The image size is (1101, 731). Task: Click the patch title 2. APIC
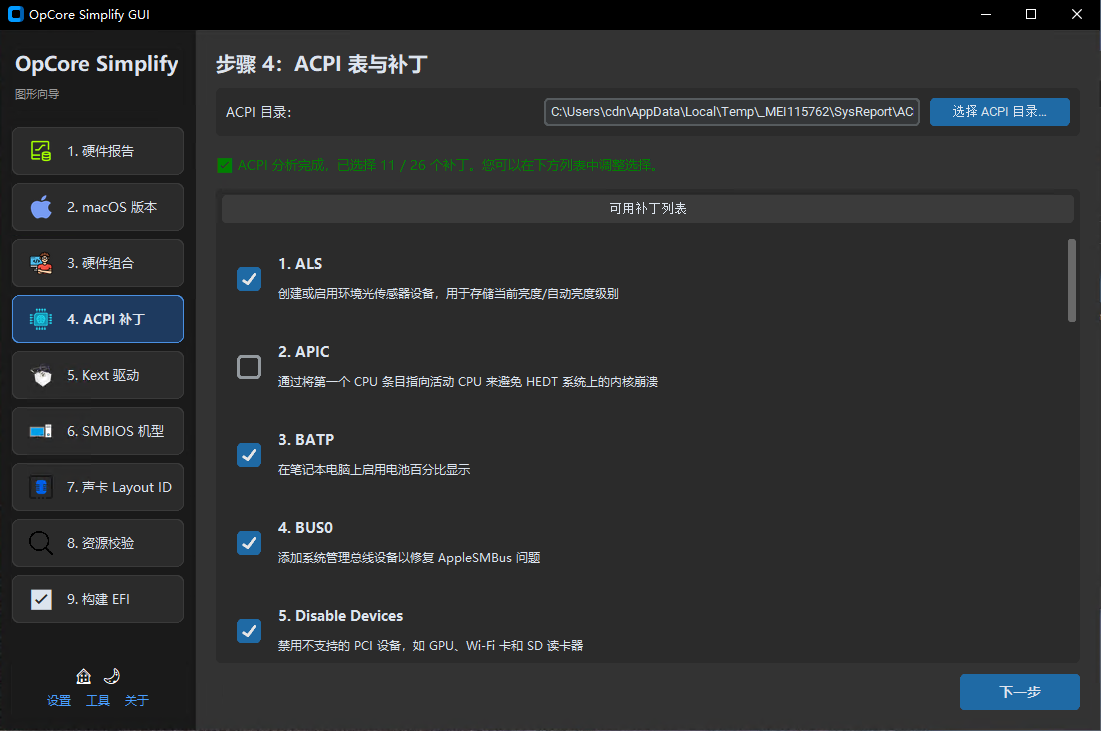pos(303,352)
